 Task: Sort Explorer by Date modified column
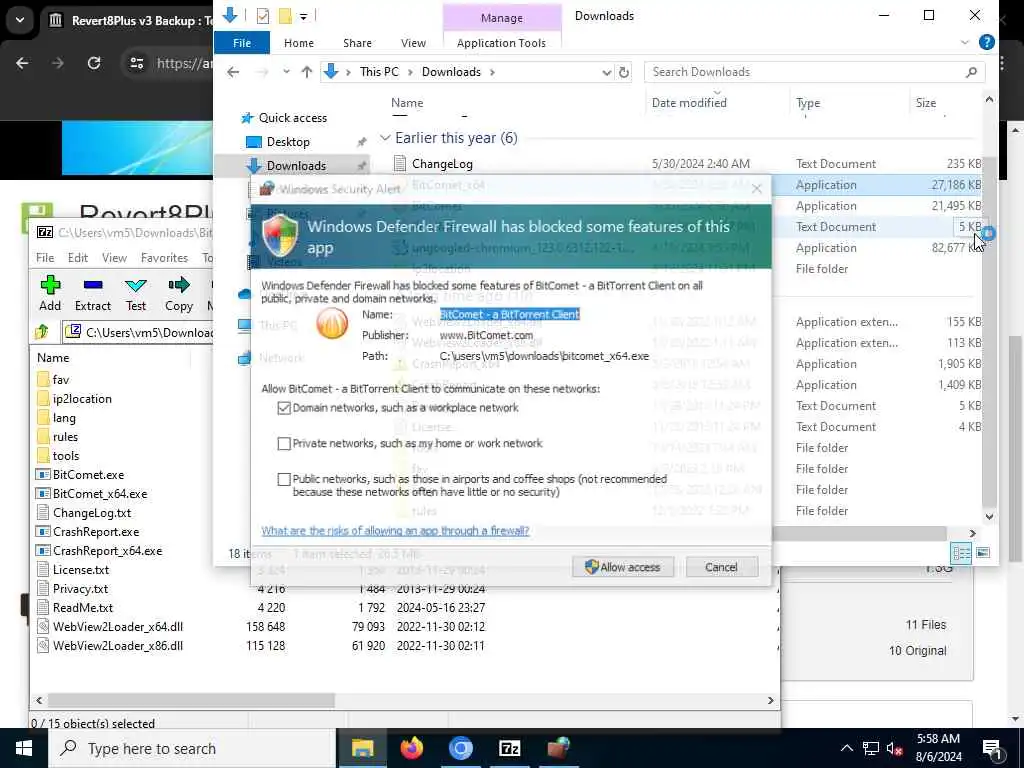click(689, 103)
